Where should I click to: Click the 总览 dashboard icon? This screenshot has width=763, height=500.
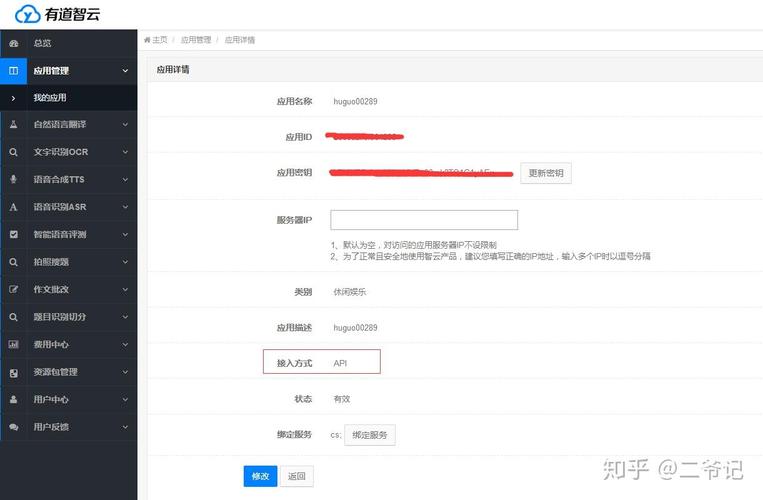(x=14, y=43)
